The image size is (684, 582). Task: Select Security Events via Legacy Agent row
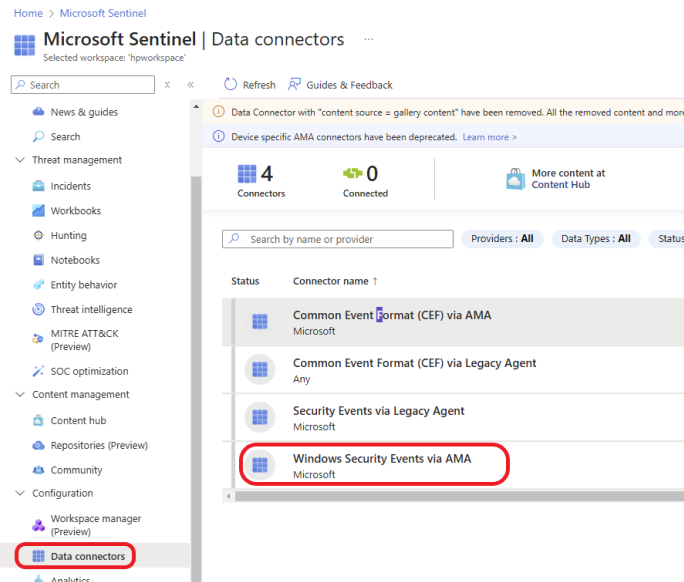tap(453, 418)
